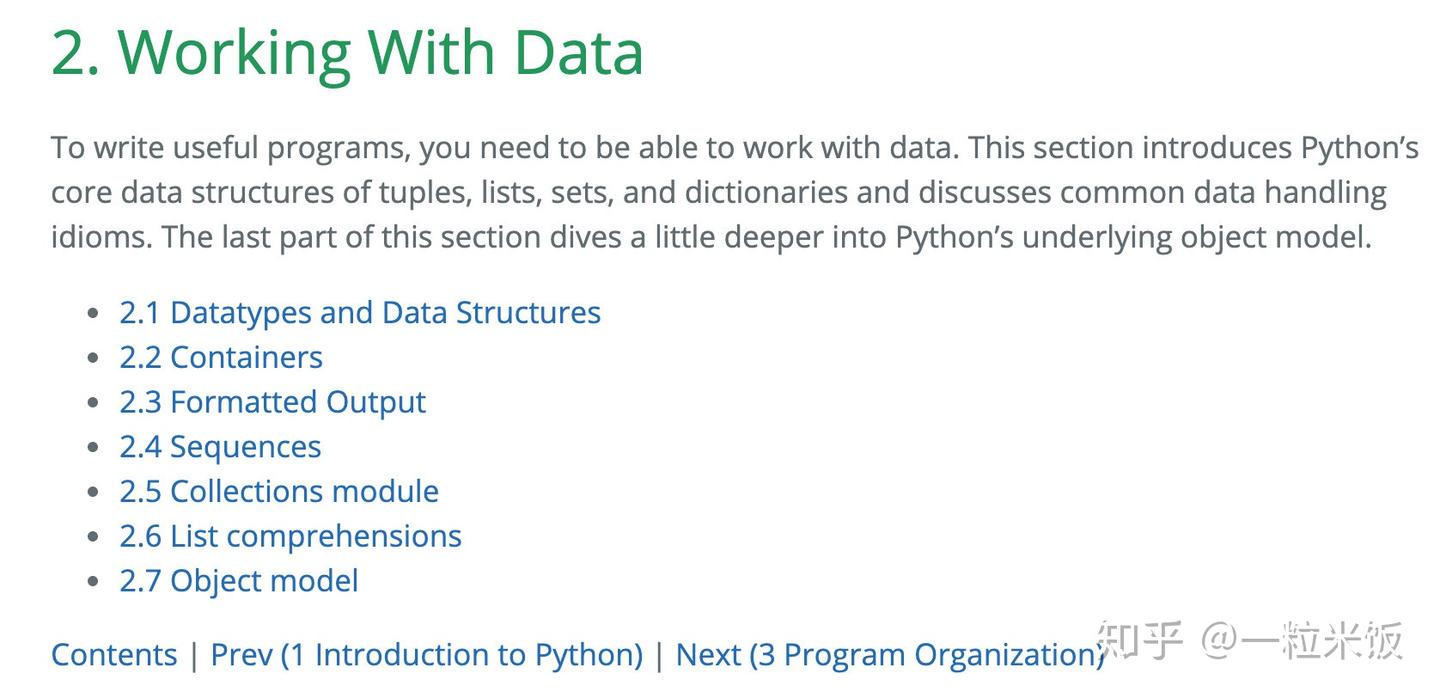Open the 2.1 Datatypes and Data Structures link

[x=360, y=313]
